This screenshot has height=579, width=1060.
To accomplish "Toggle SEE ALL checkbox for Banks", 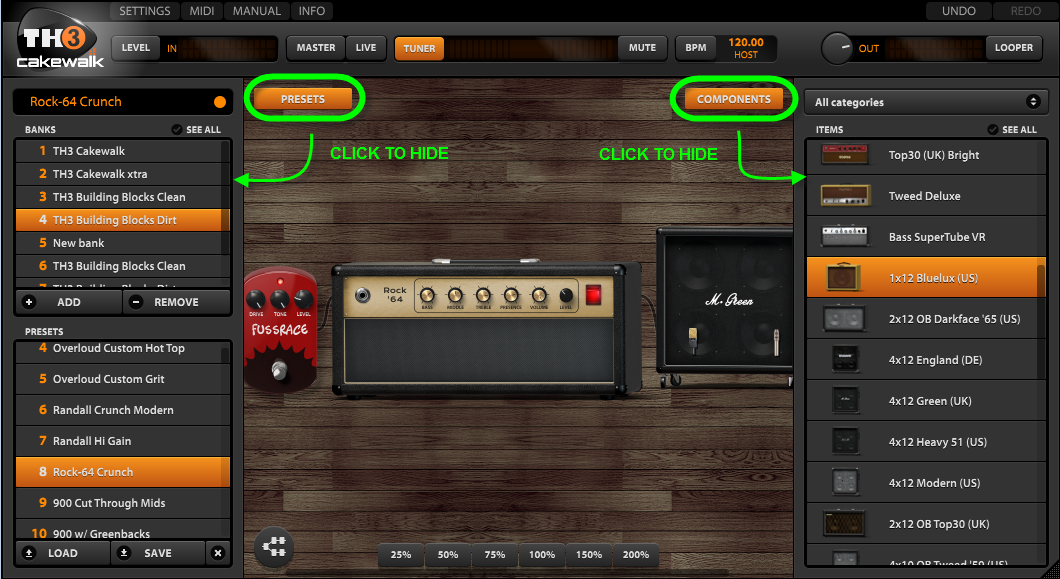I will [x=176, y=129].
